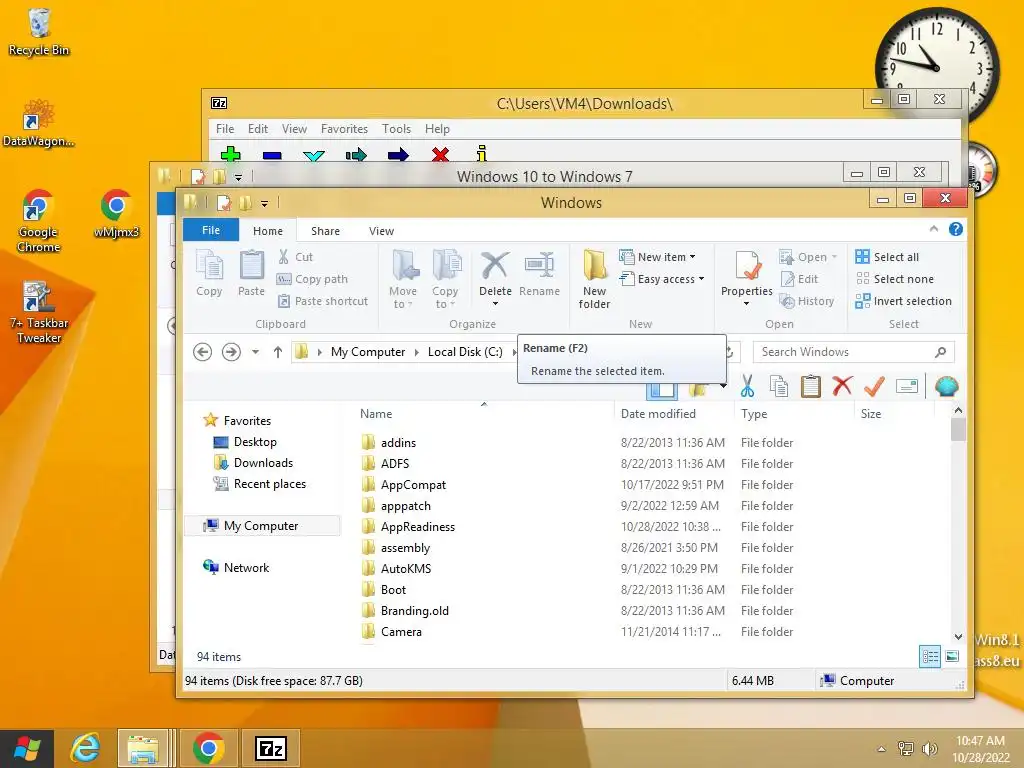This screenshot has width=1024, height=768.
Task: Open the Properties dropdown arrow
Action: pyautogui.click(x=746, y=304)
